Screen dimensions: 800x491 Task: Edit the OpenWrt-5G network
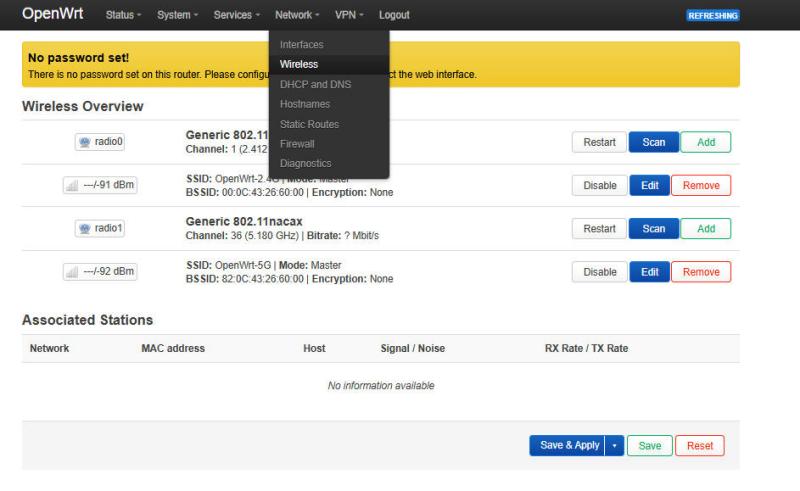click(649, 272)
